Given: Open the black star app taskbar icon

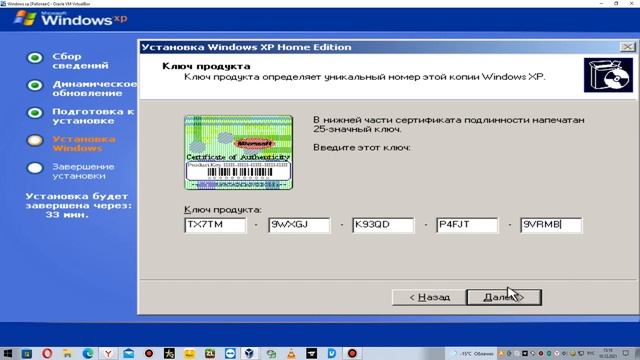Looking at the screenshot, I should [169, 353].
